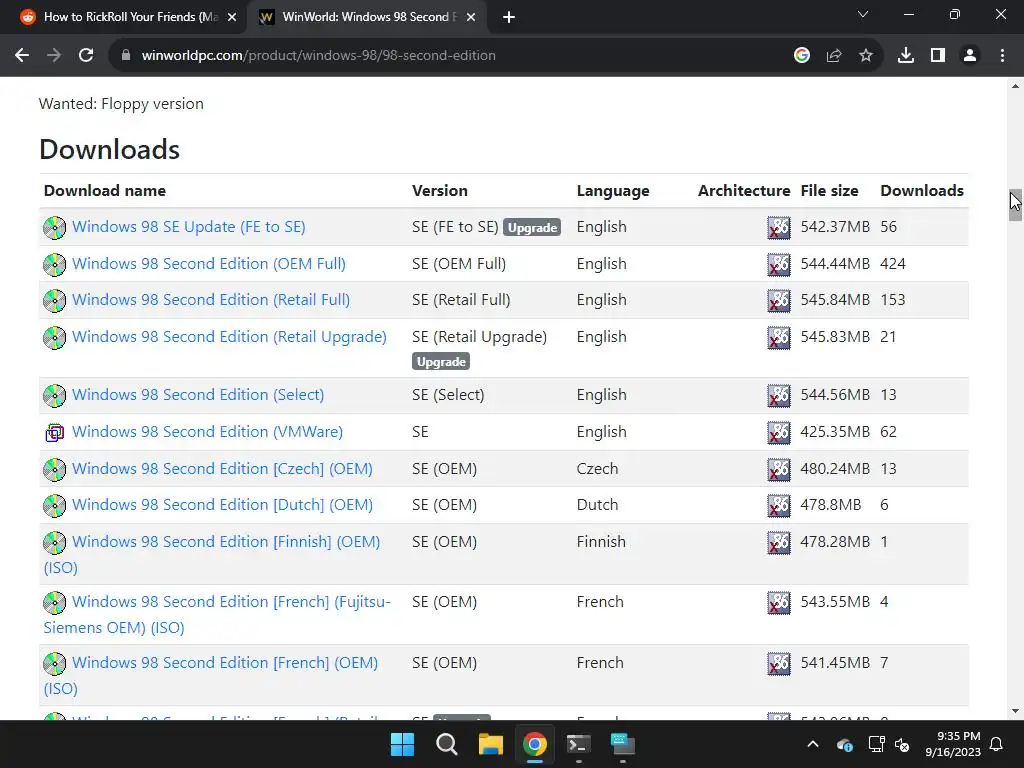Show hidden system tray icons
1024x768 pixels.
click(813, 744)
